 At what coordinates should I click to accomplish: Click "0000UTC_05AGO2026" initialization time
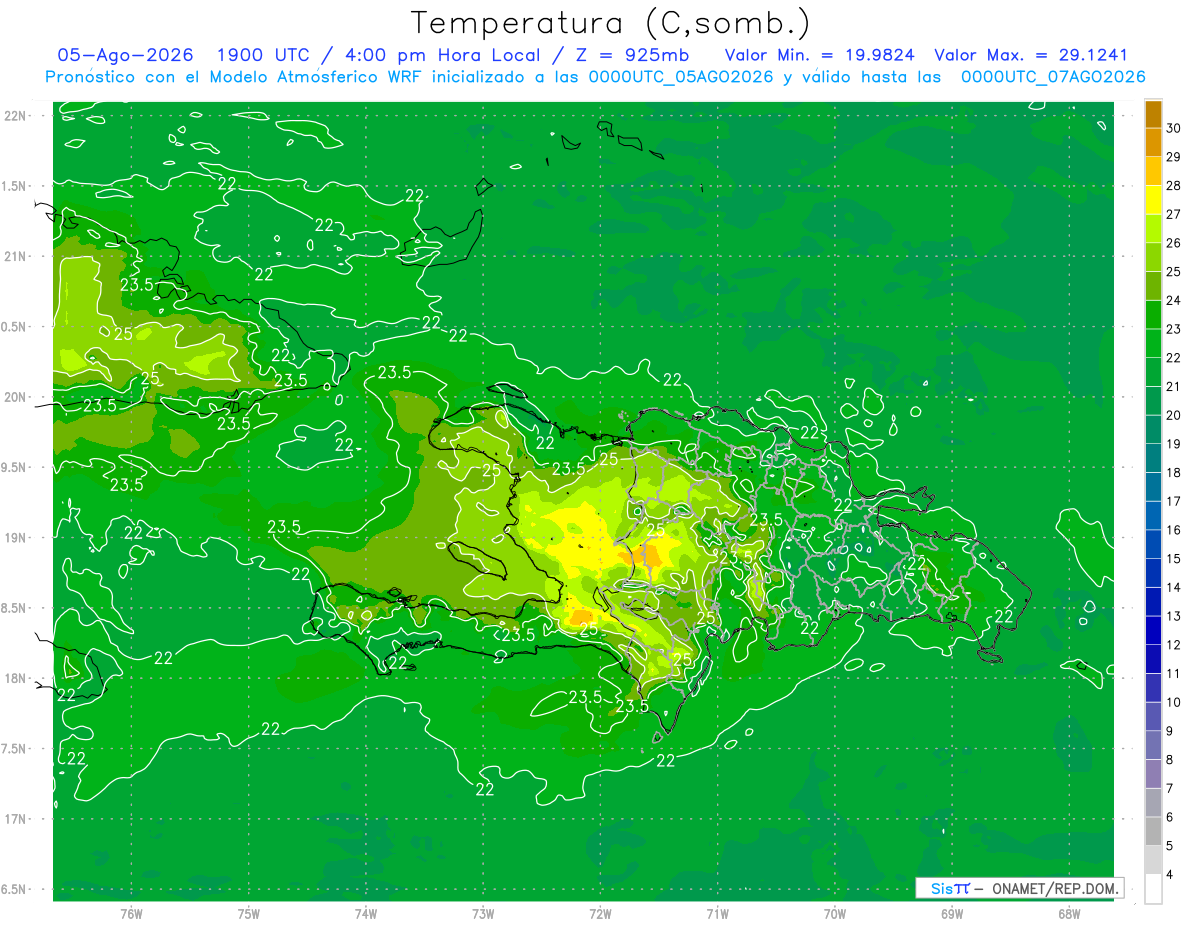[681, 77]
